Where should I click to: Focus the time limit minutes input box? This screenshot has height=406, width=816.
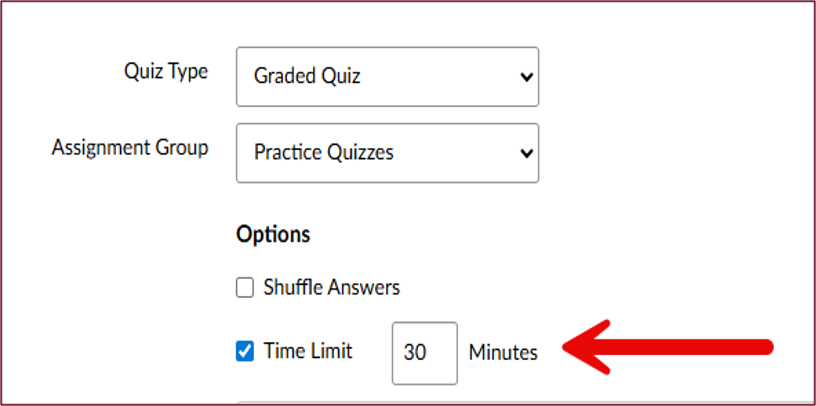pyautogui.click(x=424, y=353)
